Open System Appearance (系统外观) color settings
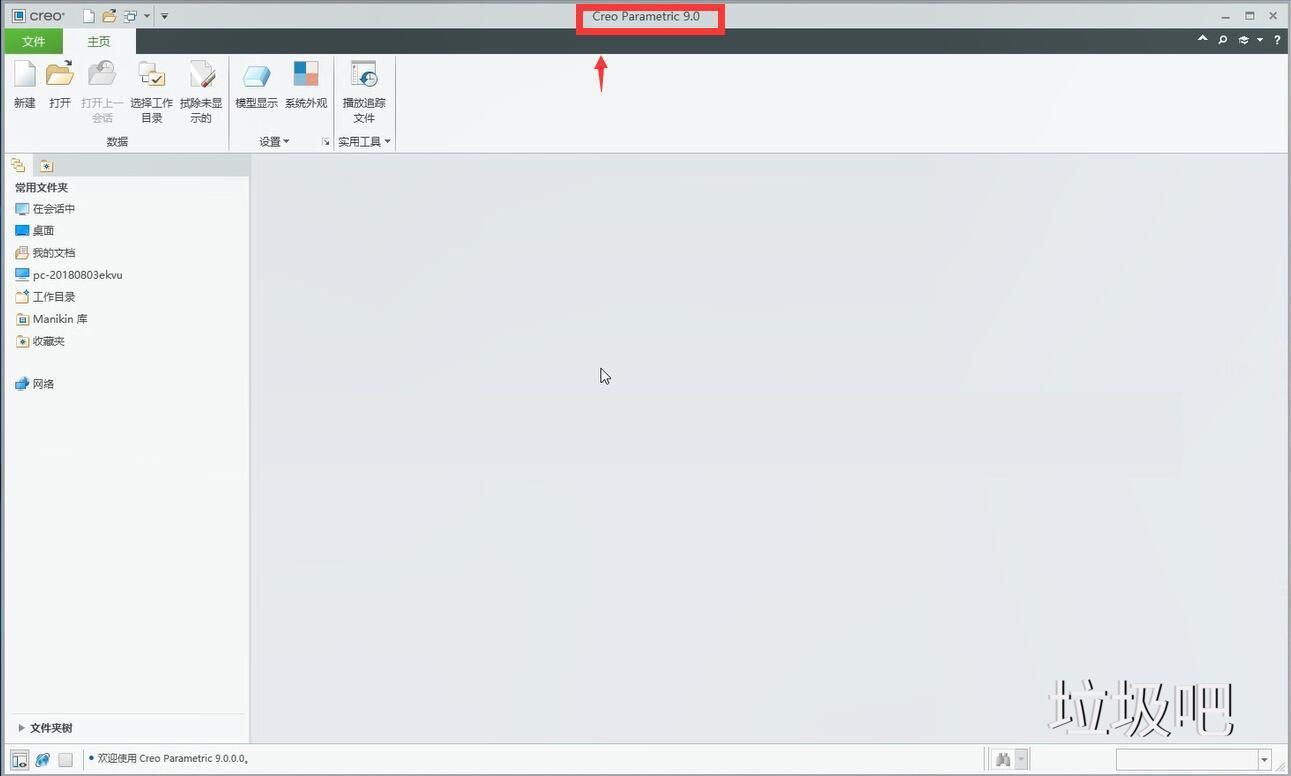 click(x=305, y=84)
